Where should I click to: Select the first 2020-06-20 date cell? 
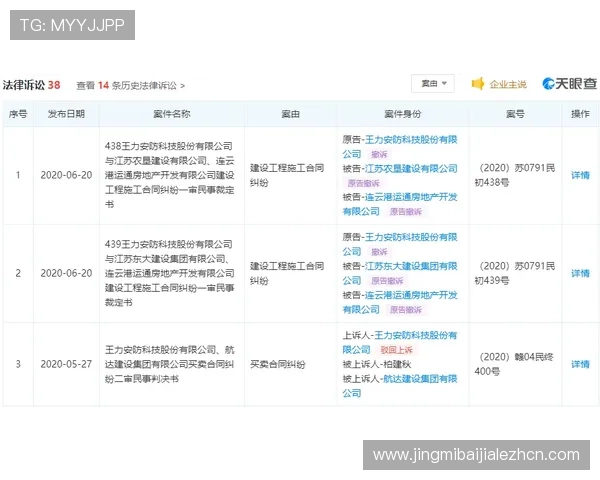coord(66,175)
